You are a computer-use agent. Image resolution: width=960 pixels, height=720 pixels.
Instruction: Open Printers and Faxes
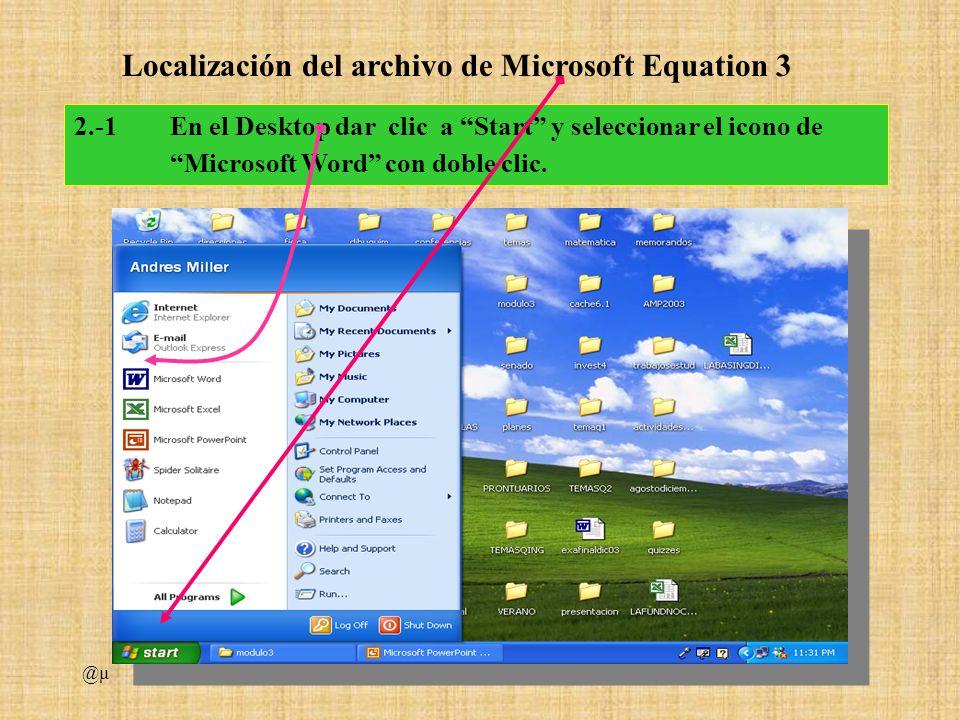coord(348,520)
